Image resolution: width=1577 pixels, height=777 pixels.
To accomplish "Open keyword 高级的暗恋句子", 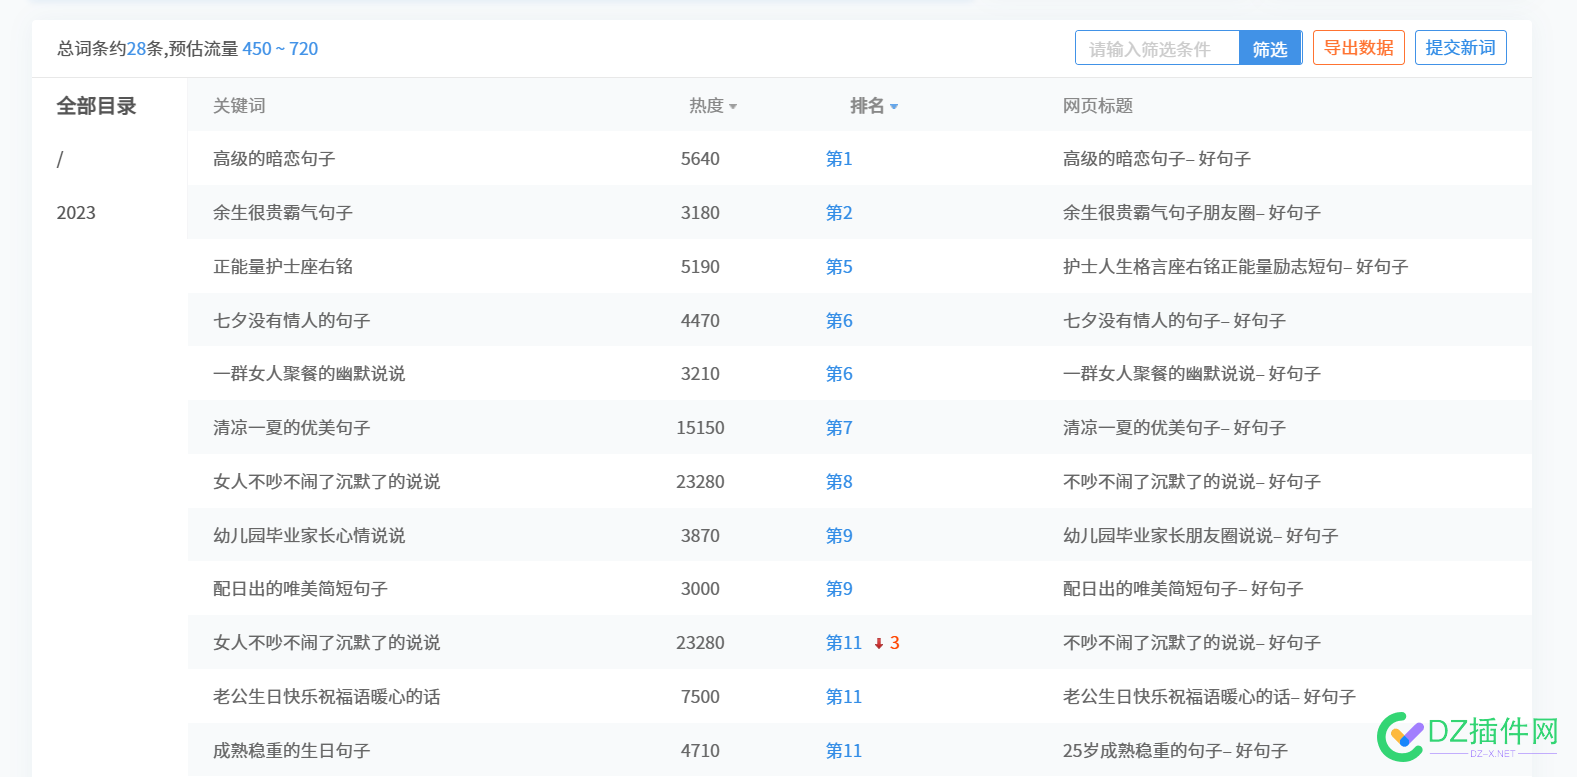I will tap(274, 159).
